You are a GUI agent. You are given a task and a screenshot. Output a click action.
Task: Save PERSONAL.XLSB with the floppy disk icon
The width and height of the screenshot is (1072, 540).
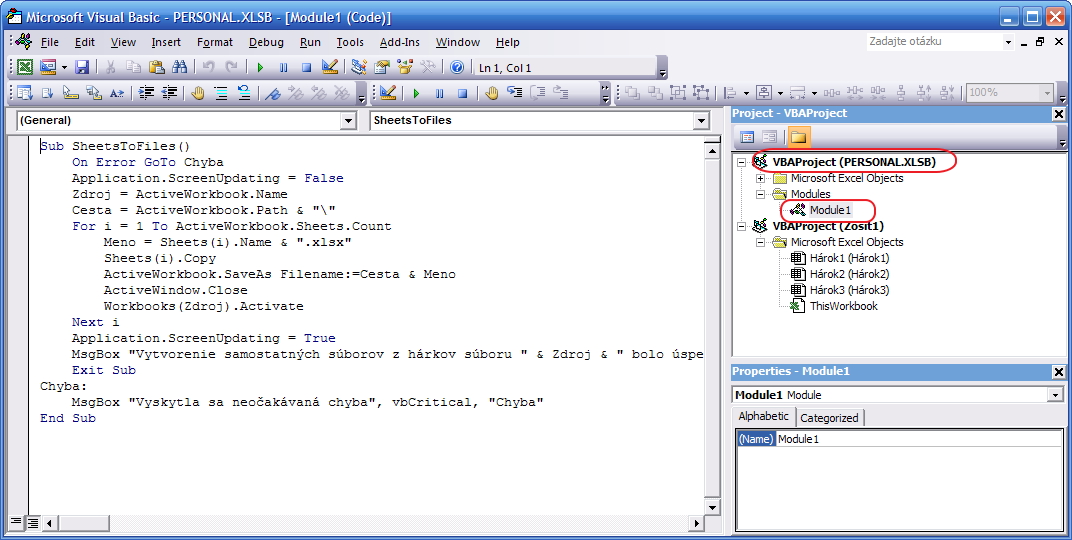[82, 67]
